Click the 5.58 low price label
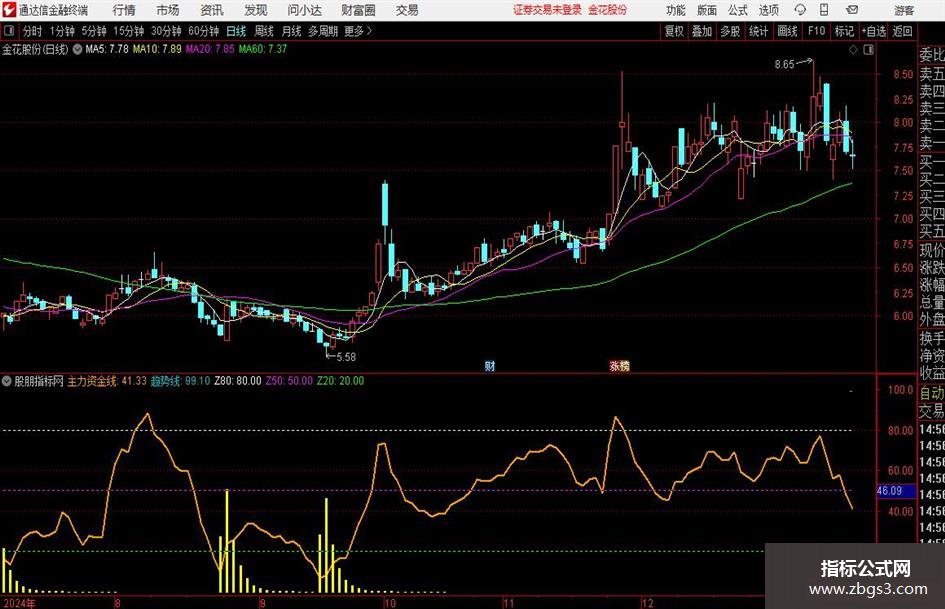 [346, 357]
